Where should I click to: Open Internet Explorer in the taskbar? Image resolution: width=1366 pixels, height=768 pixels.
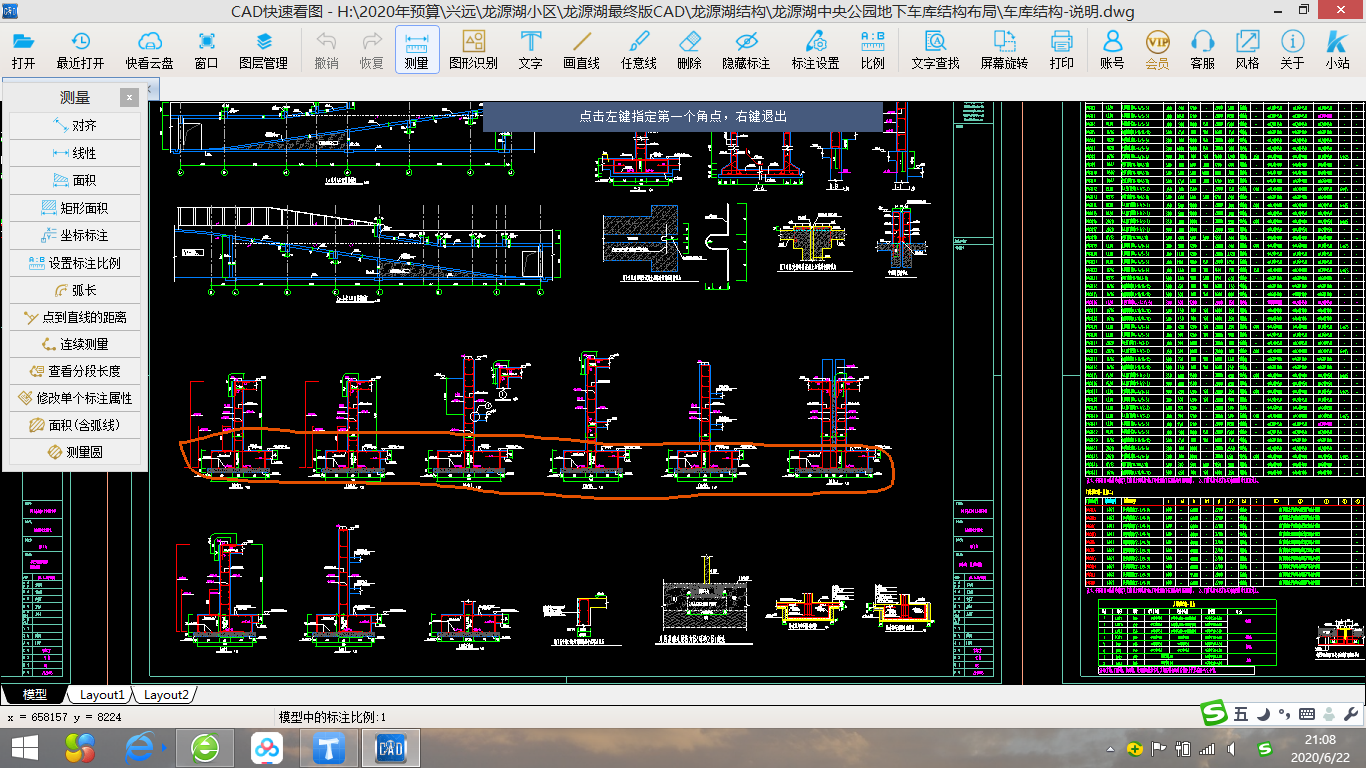click(x=143, y=748)
